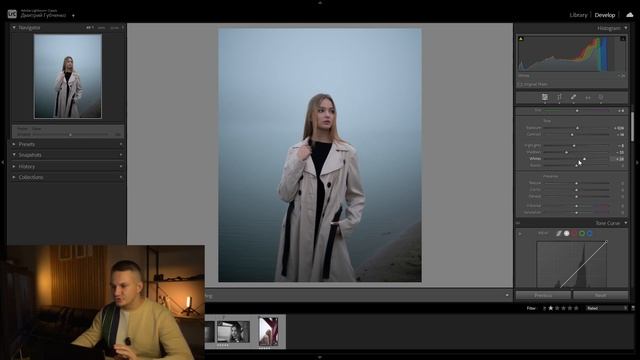Image resolution: width=640 pixels, height=360 pixels.
Task: Filter by one star rating
Action: click(551, 308)
